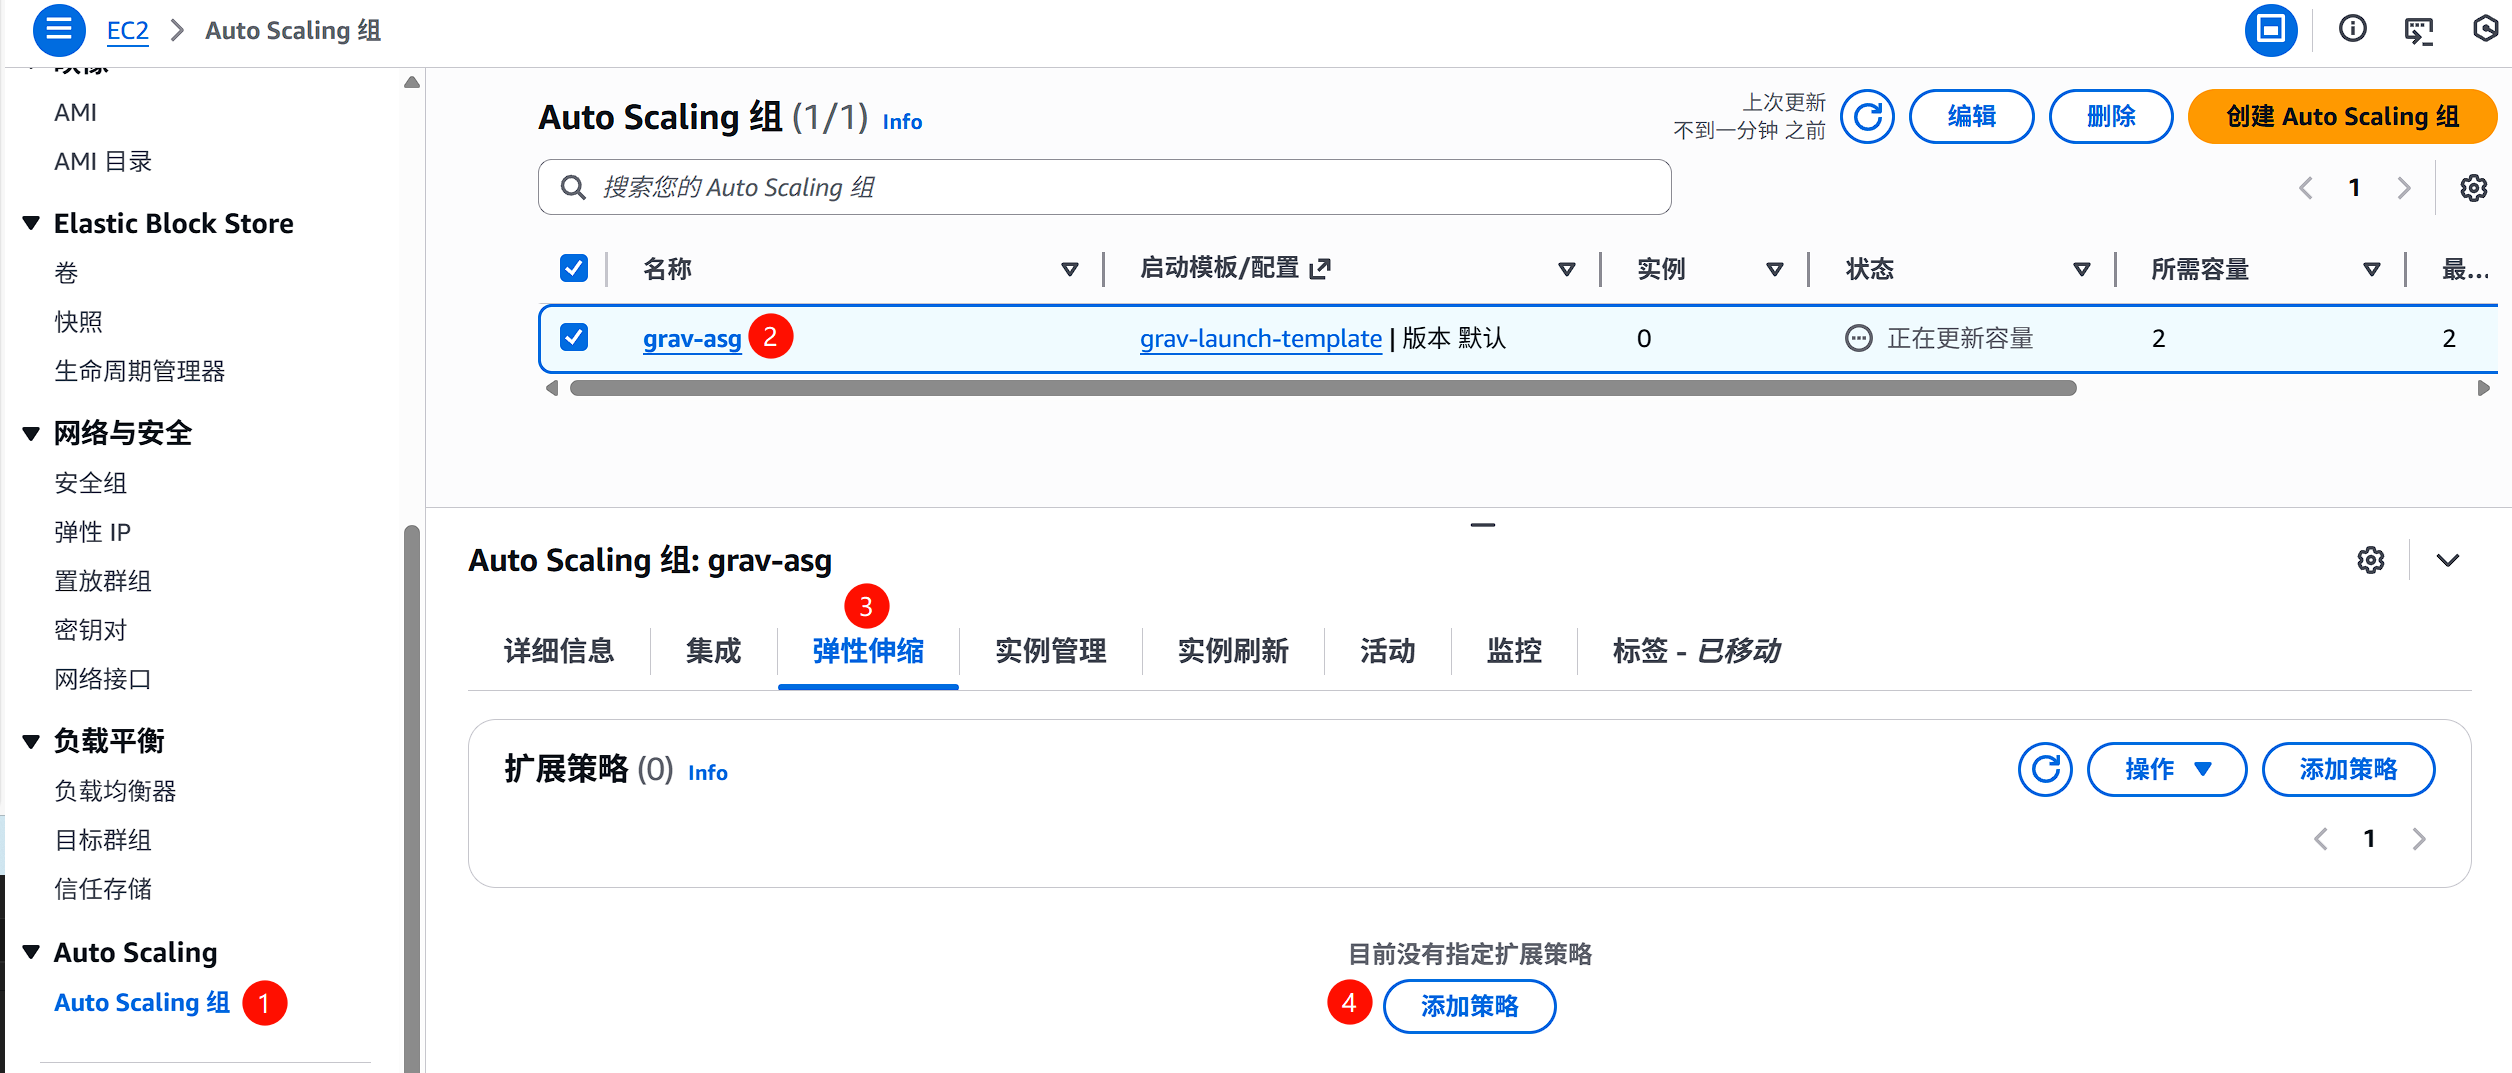
Task: Uncheck the grav-asg row checkbox
Action: [573, 337]
